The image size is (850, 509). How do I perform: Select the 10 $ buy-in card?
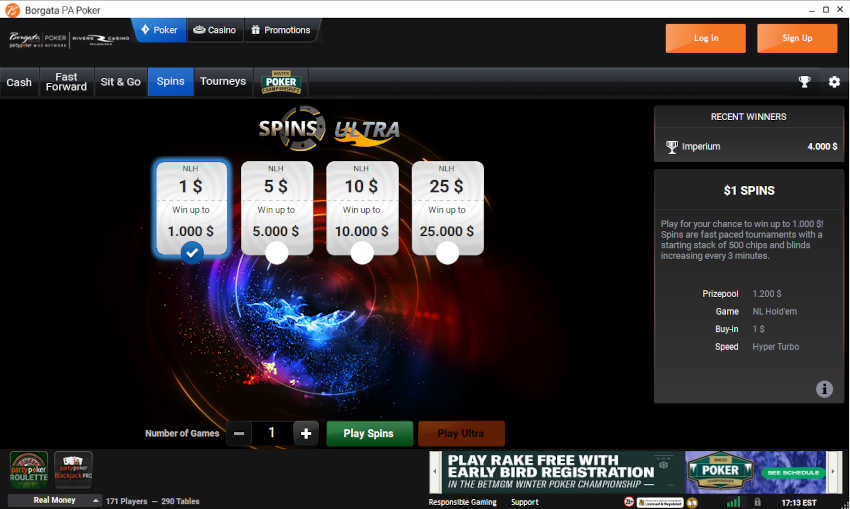[362, 208]
